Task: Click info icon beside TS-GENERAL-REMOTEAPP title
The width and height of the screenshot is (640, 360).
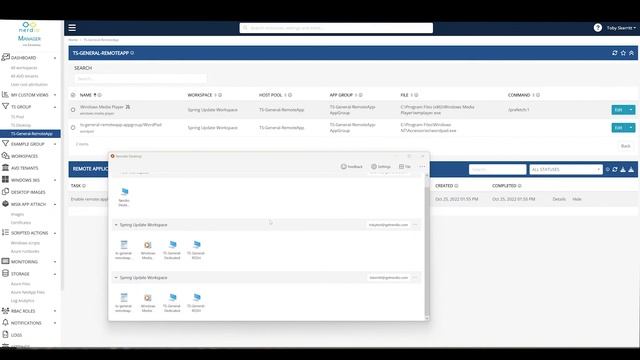Action: 132,53
